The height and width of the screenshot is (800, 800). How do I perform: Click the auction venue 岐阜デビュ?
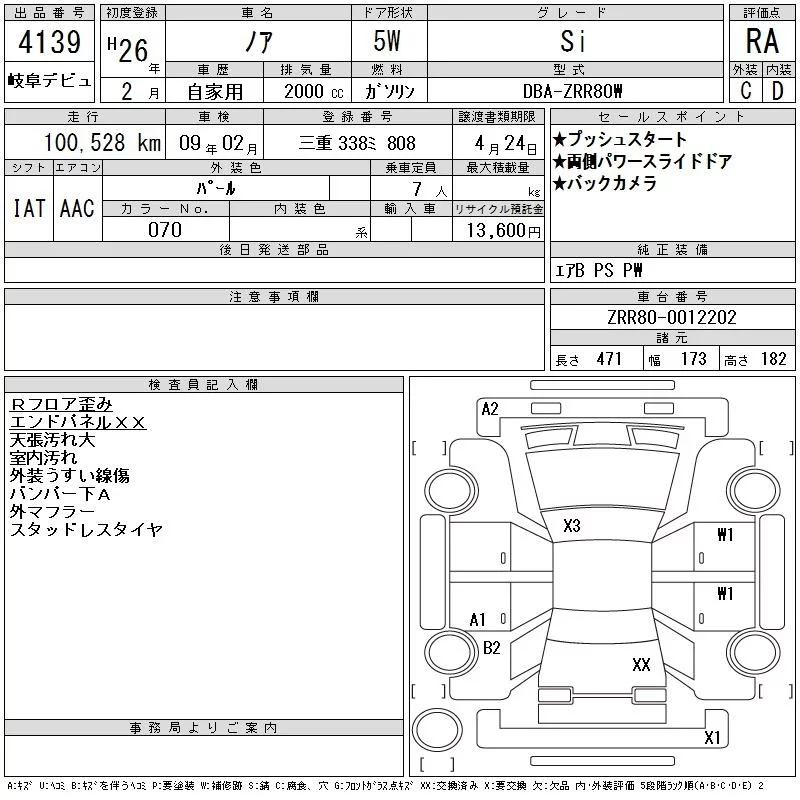coord(49,81)
